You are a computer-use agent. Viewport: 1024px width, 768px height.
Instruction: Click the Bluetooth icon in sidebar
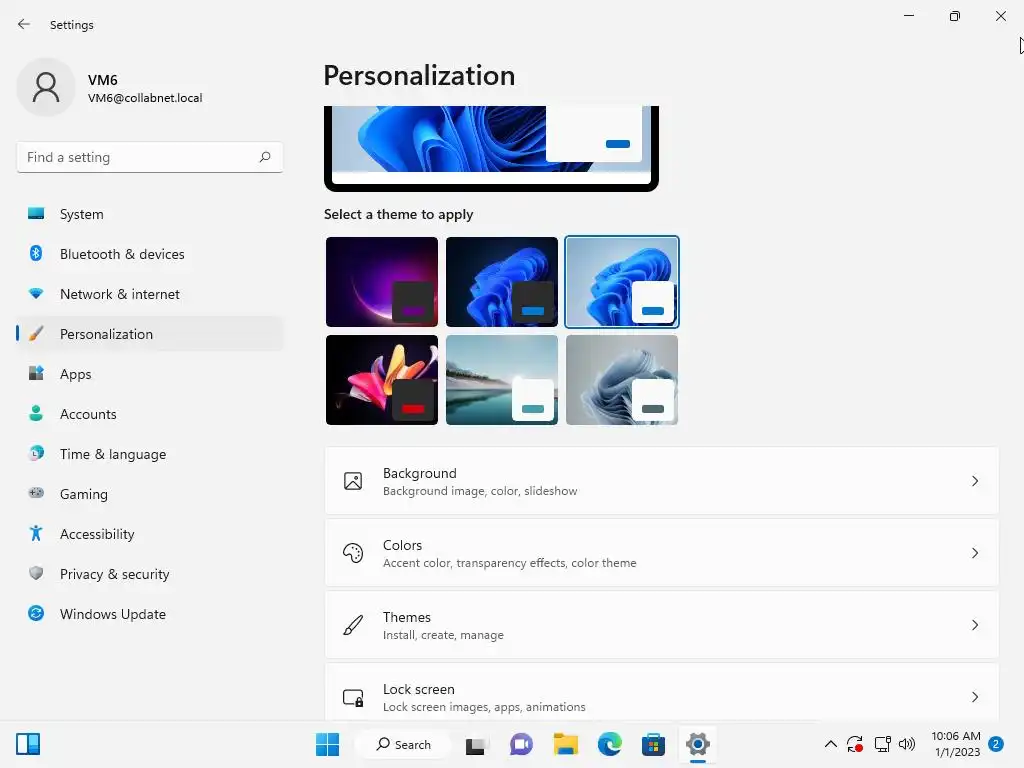(36, 253)
